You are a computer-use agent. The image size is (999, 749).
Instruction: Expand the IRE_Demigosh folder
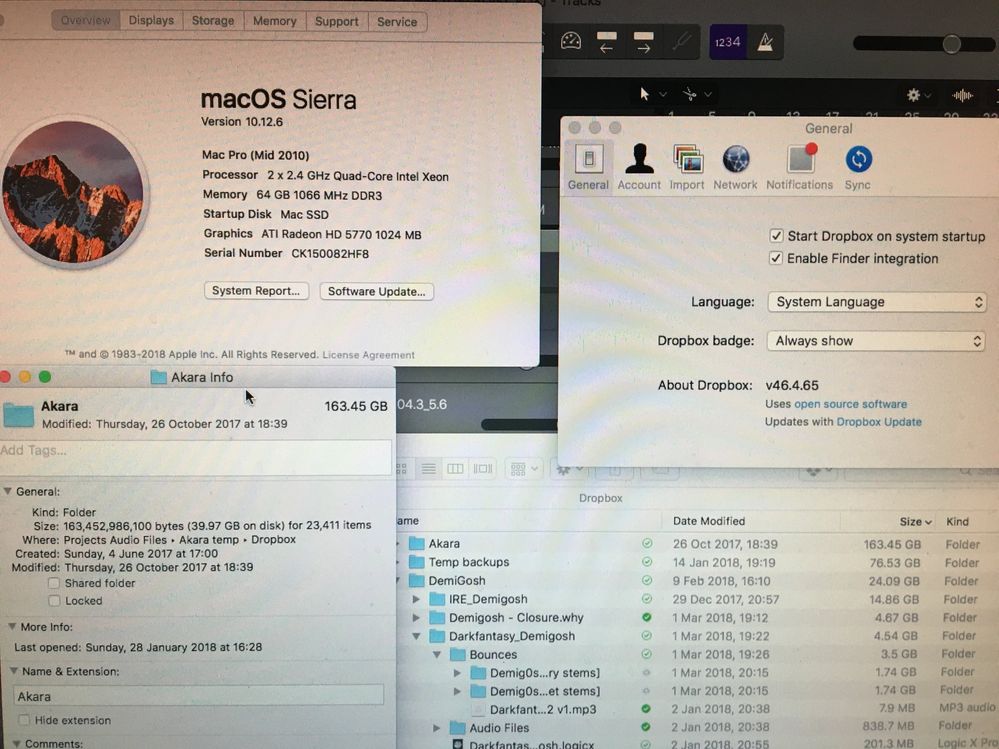(x=417, y=599)
